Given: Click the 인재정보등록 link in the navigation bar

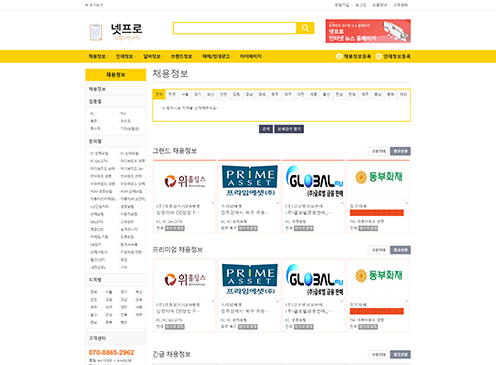Looking at the screenshot, I should click(397, 57).
